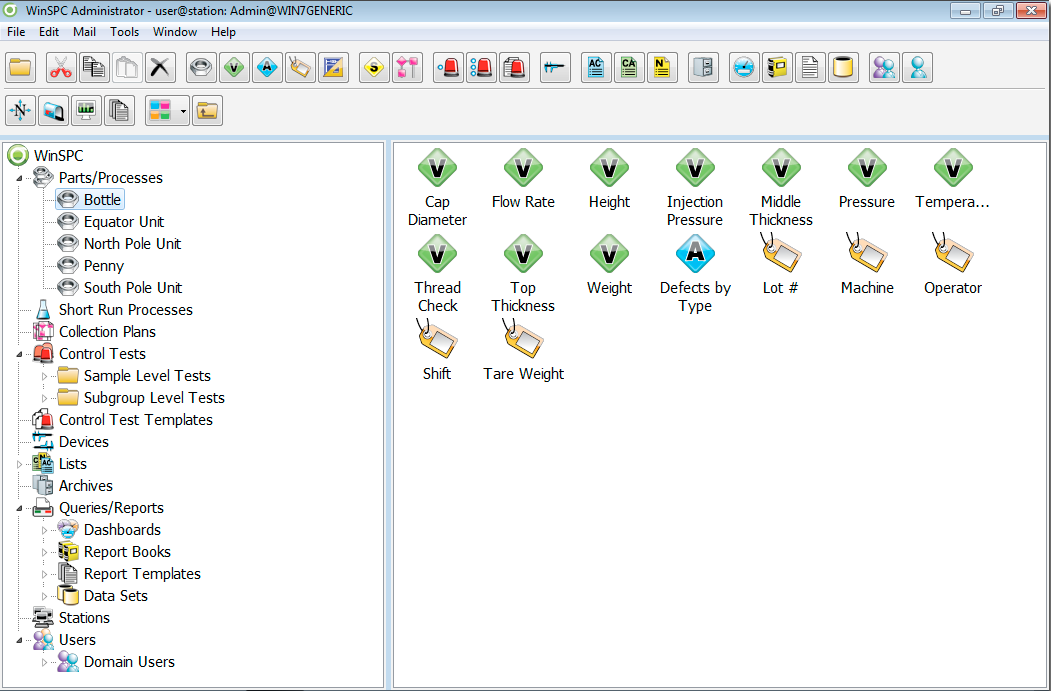The width and height of the screenshot is (1051, 691).
Task: Click the red scissors Cut button
Action: tap(61, 68)
